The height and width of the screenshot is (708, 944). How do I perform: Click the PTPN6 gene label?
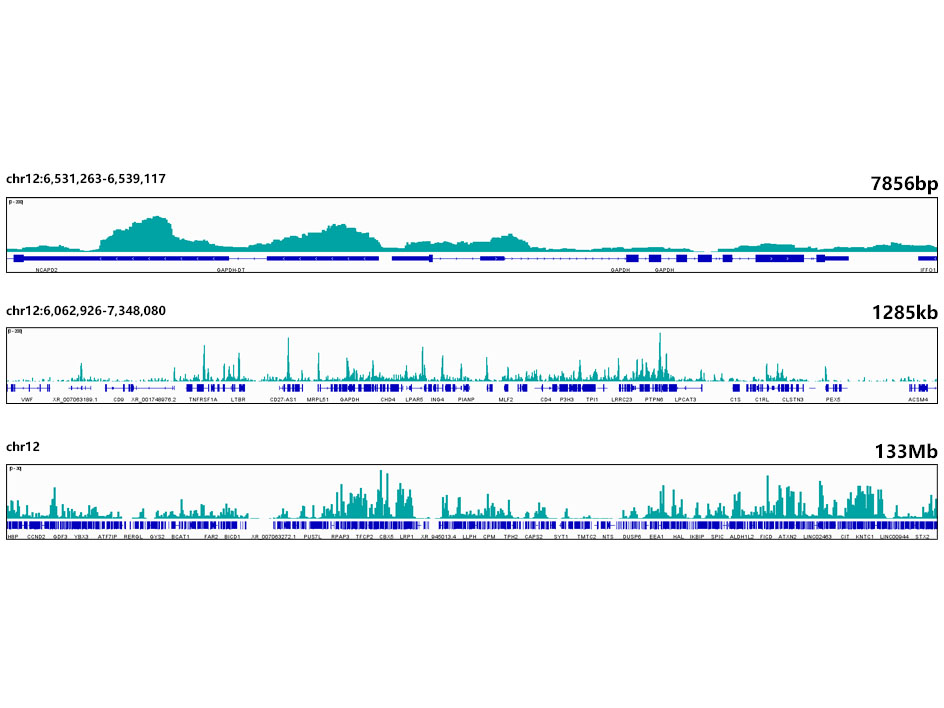(x=655, y=399)
